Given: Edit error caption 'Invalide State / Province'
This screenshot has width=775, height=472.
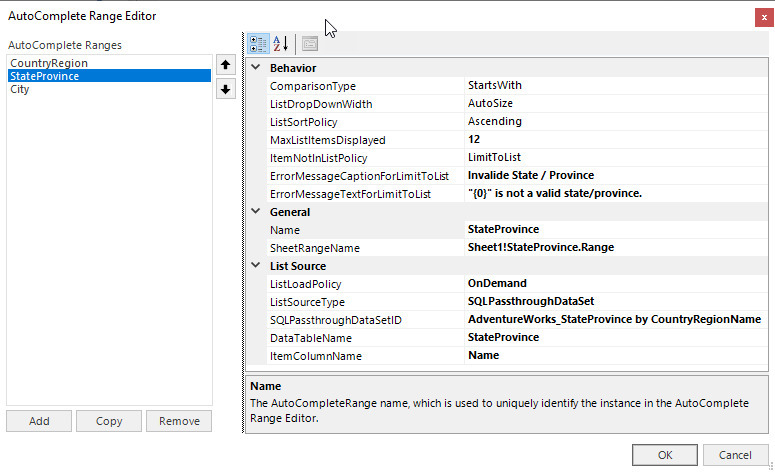Looking at the screenshot, I should (x=616, y=175).
